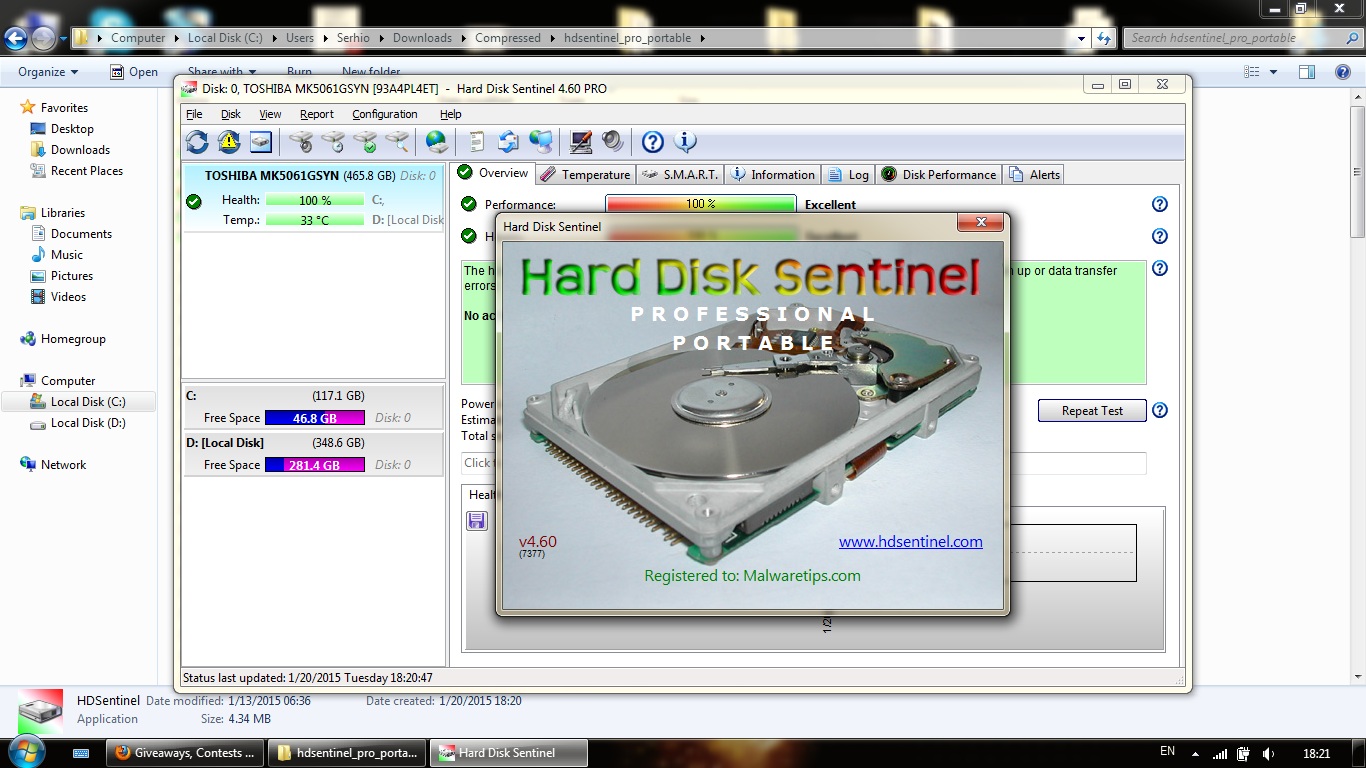
Task: Select the Overview tab
Action: pyautogui.click(x=493, y=173)
